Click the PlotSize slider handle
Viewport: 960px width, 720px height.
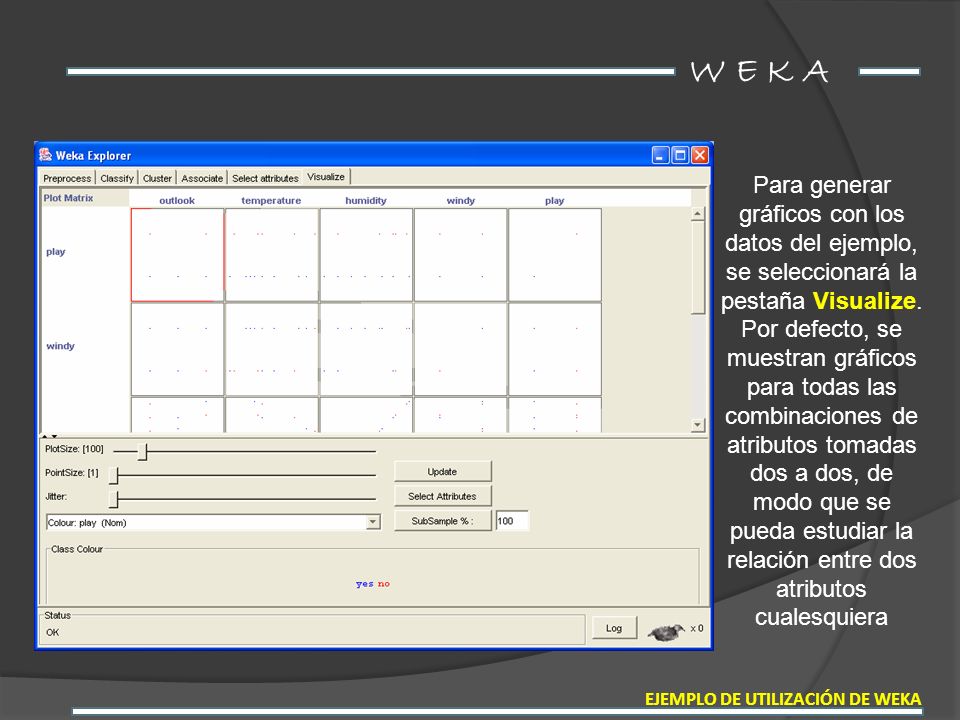[x=143, y=452]
